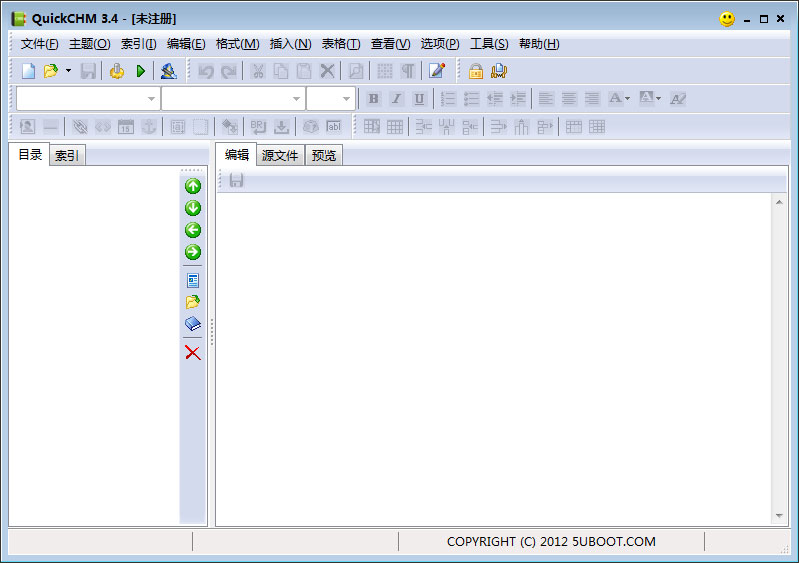799x563 pixels.
Task: Insert a hyperlink
Action: [80, 127]
